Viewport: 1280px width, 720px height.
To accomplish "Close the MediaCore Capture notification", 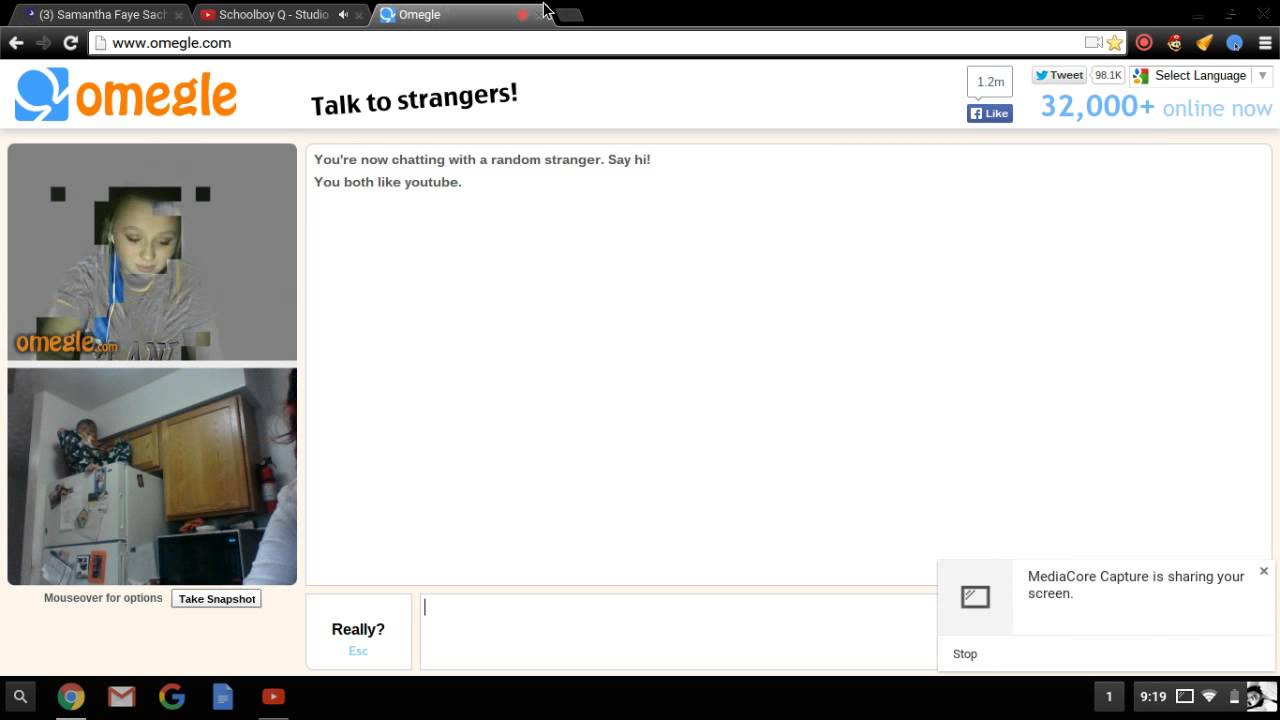I will coord(1264,571).
